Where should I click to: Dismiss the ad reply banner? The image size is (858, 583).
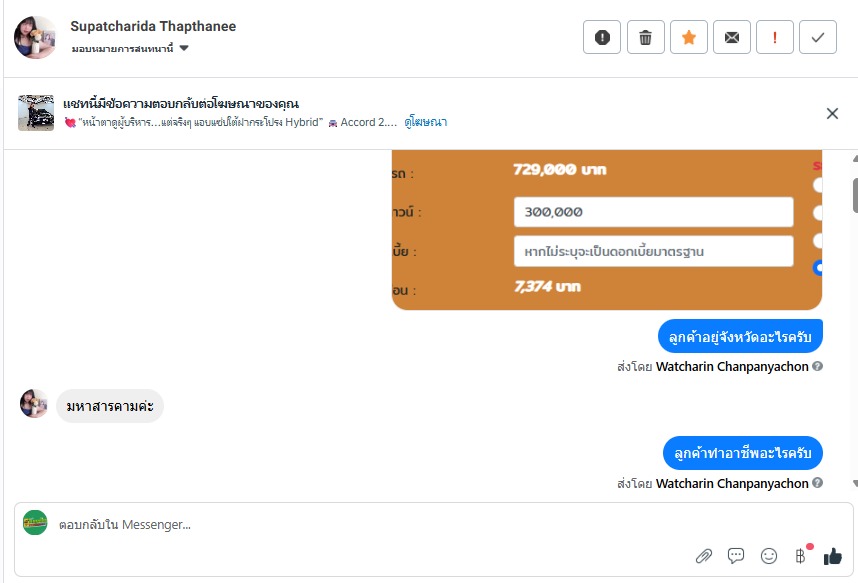point(832,113)
